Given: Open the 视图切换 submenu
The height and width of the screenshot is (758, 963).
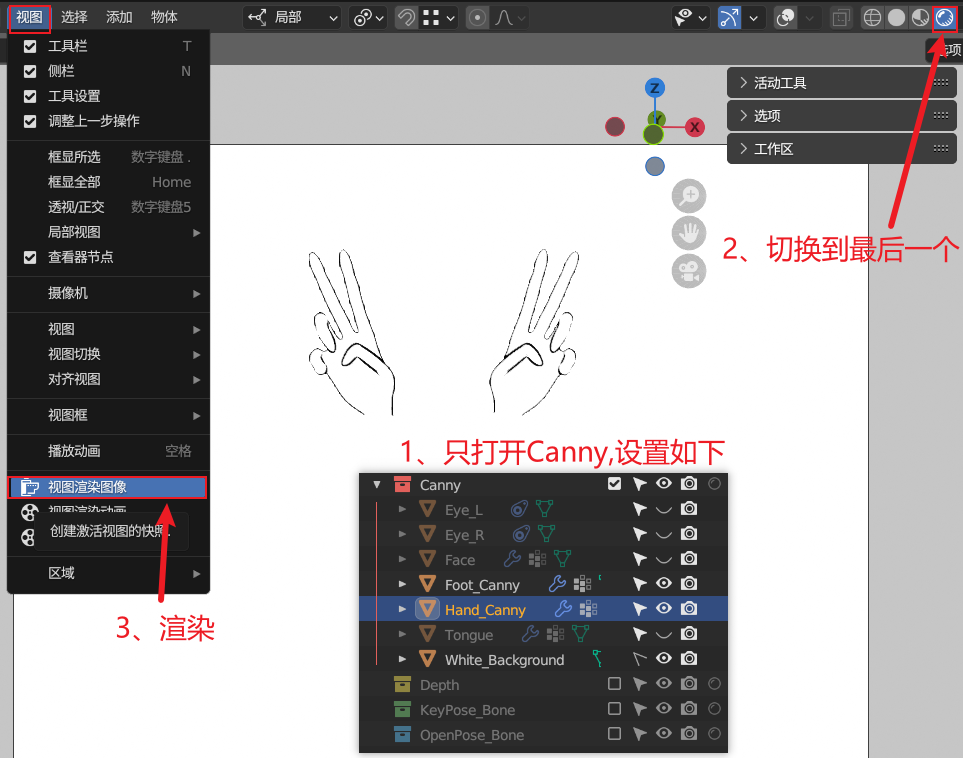Looking at the screenshot, I should tap(108, 354).
